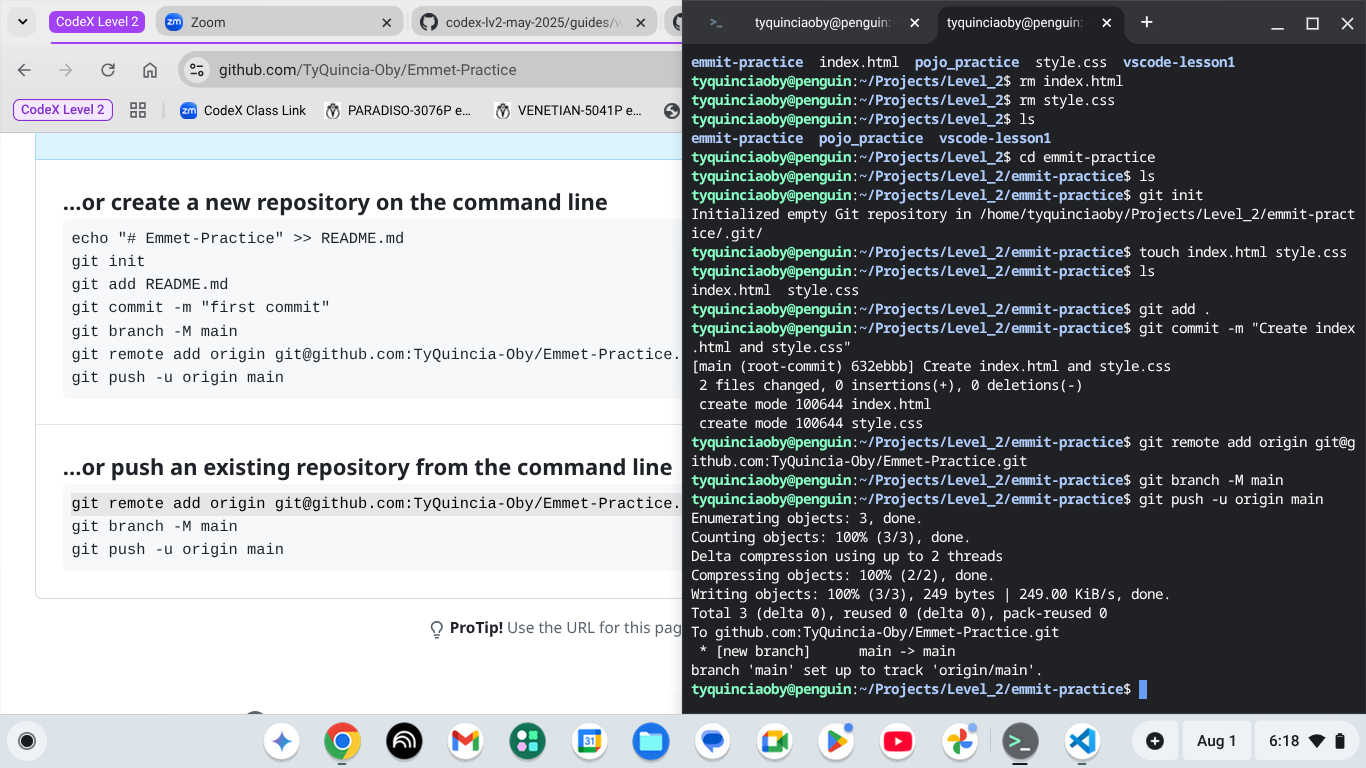Open the Files app from the shelf
Image resolution: width=1366 pixels, height=768 pixels.
click(x=651, y=741)
